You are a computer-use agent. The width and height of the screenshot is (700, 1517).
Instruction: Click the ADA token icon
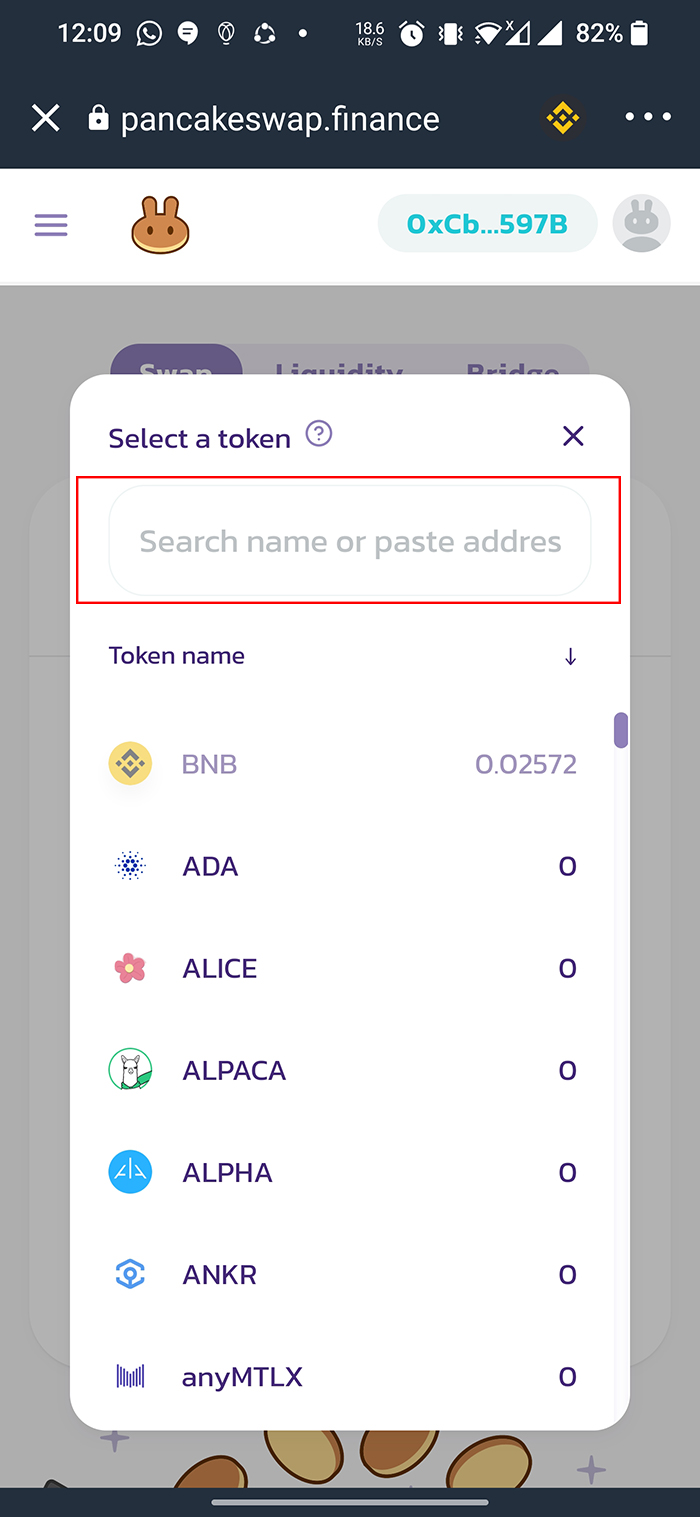click(x=130, y=866)
